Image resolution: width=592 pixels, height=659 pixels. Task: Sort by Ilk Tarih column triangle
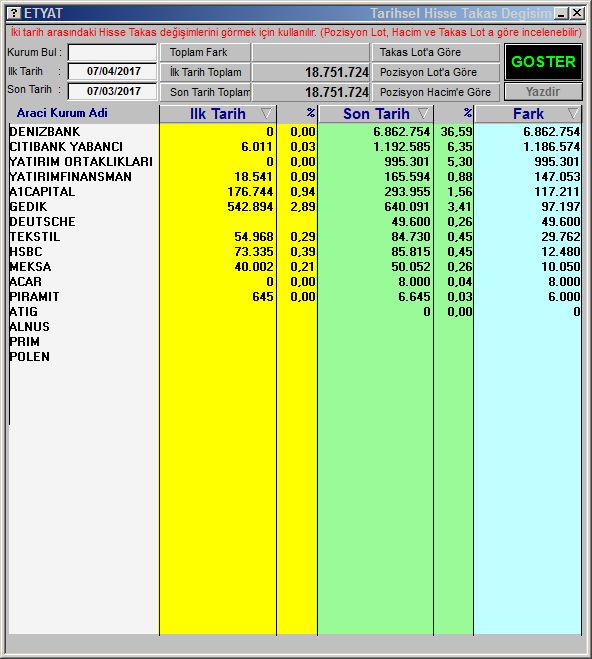coord(266,113)
